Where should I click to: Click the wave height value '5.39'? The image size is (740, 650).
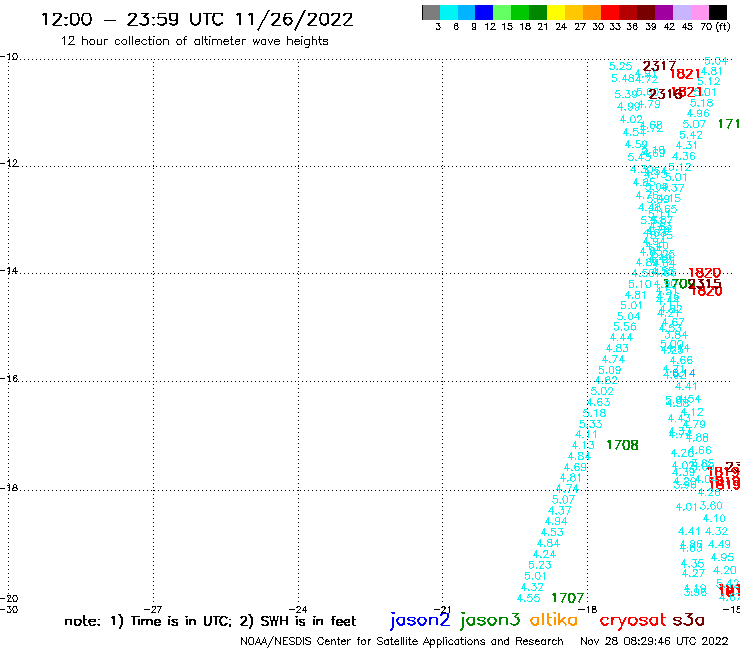coord(626,94)
